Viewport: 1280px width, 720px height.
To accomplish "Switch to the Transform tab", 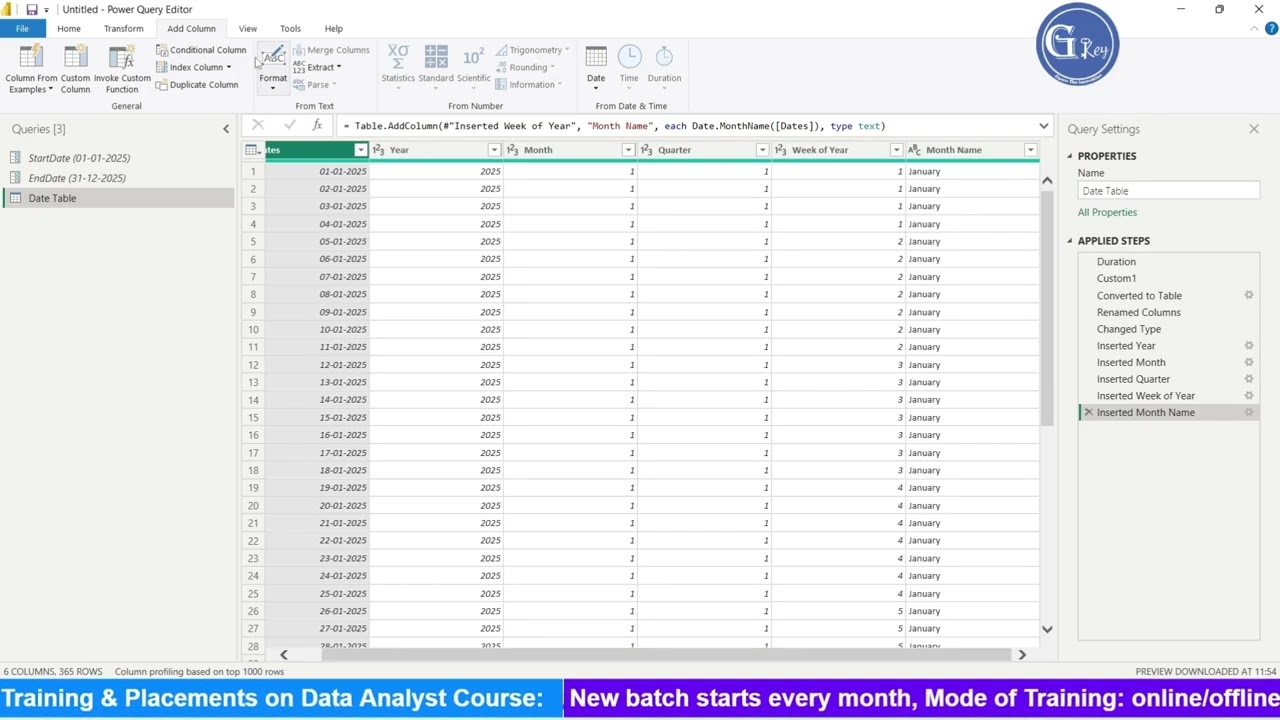I will point(124,29).
